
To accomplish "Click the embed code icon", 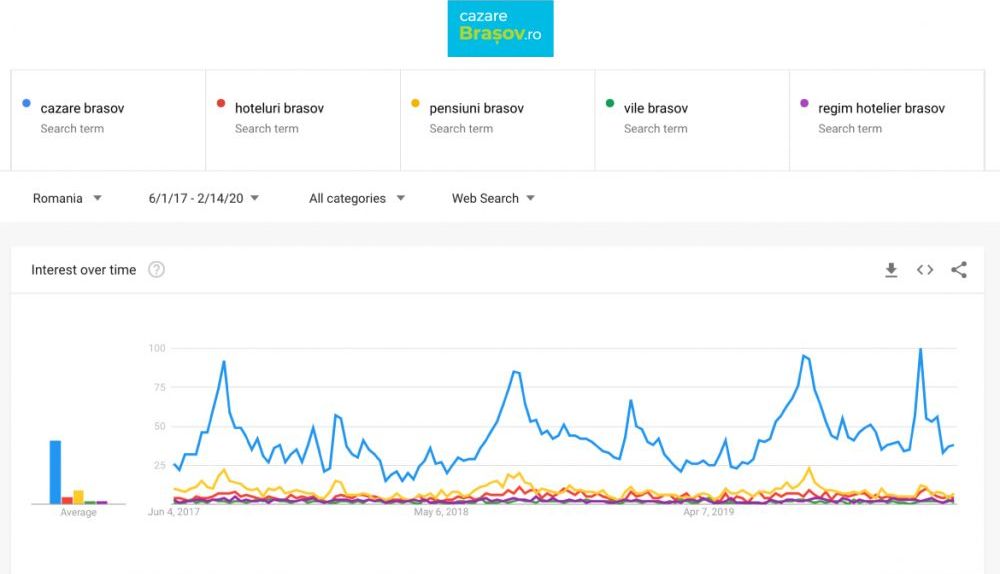I will click(925, 270).
